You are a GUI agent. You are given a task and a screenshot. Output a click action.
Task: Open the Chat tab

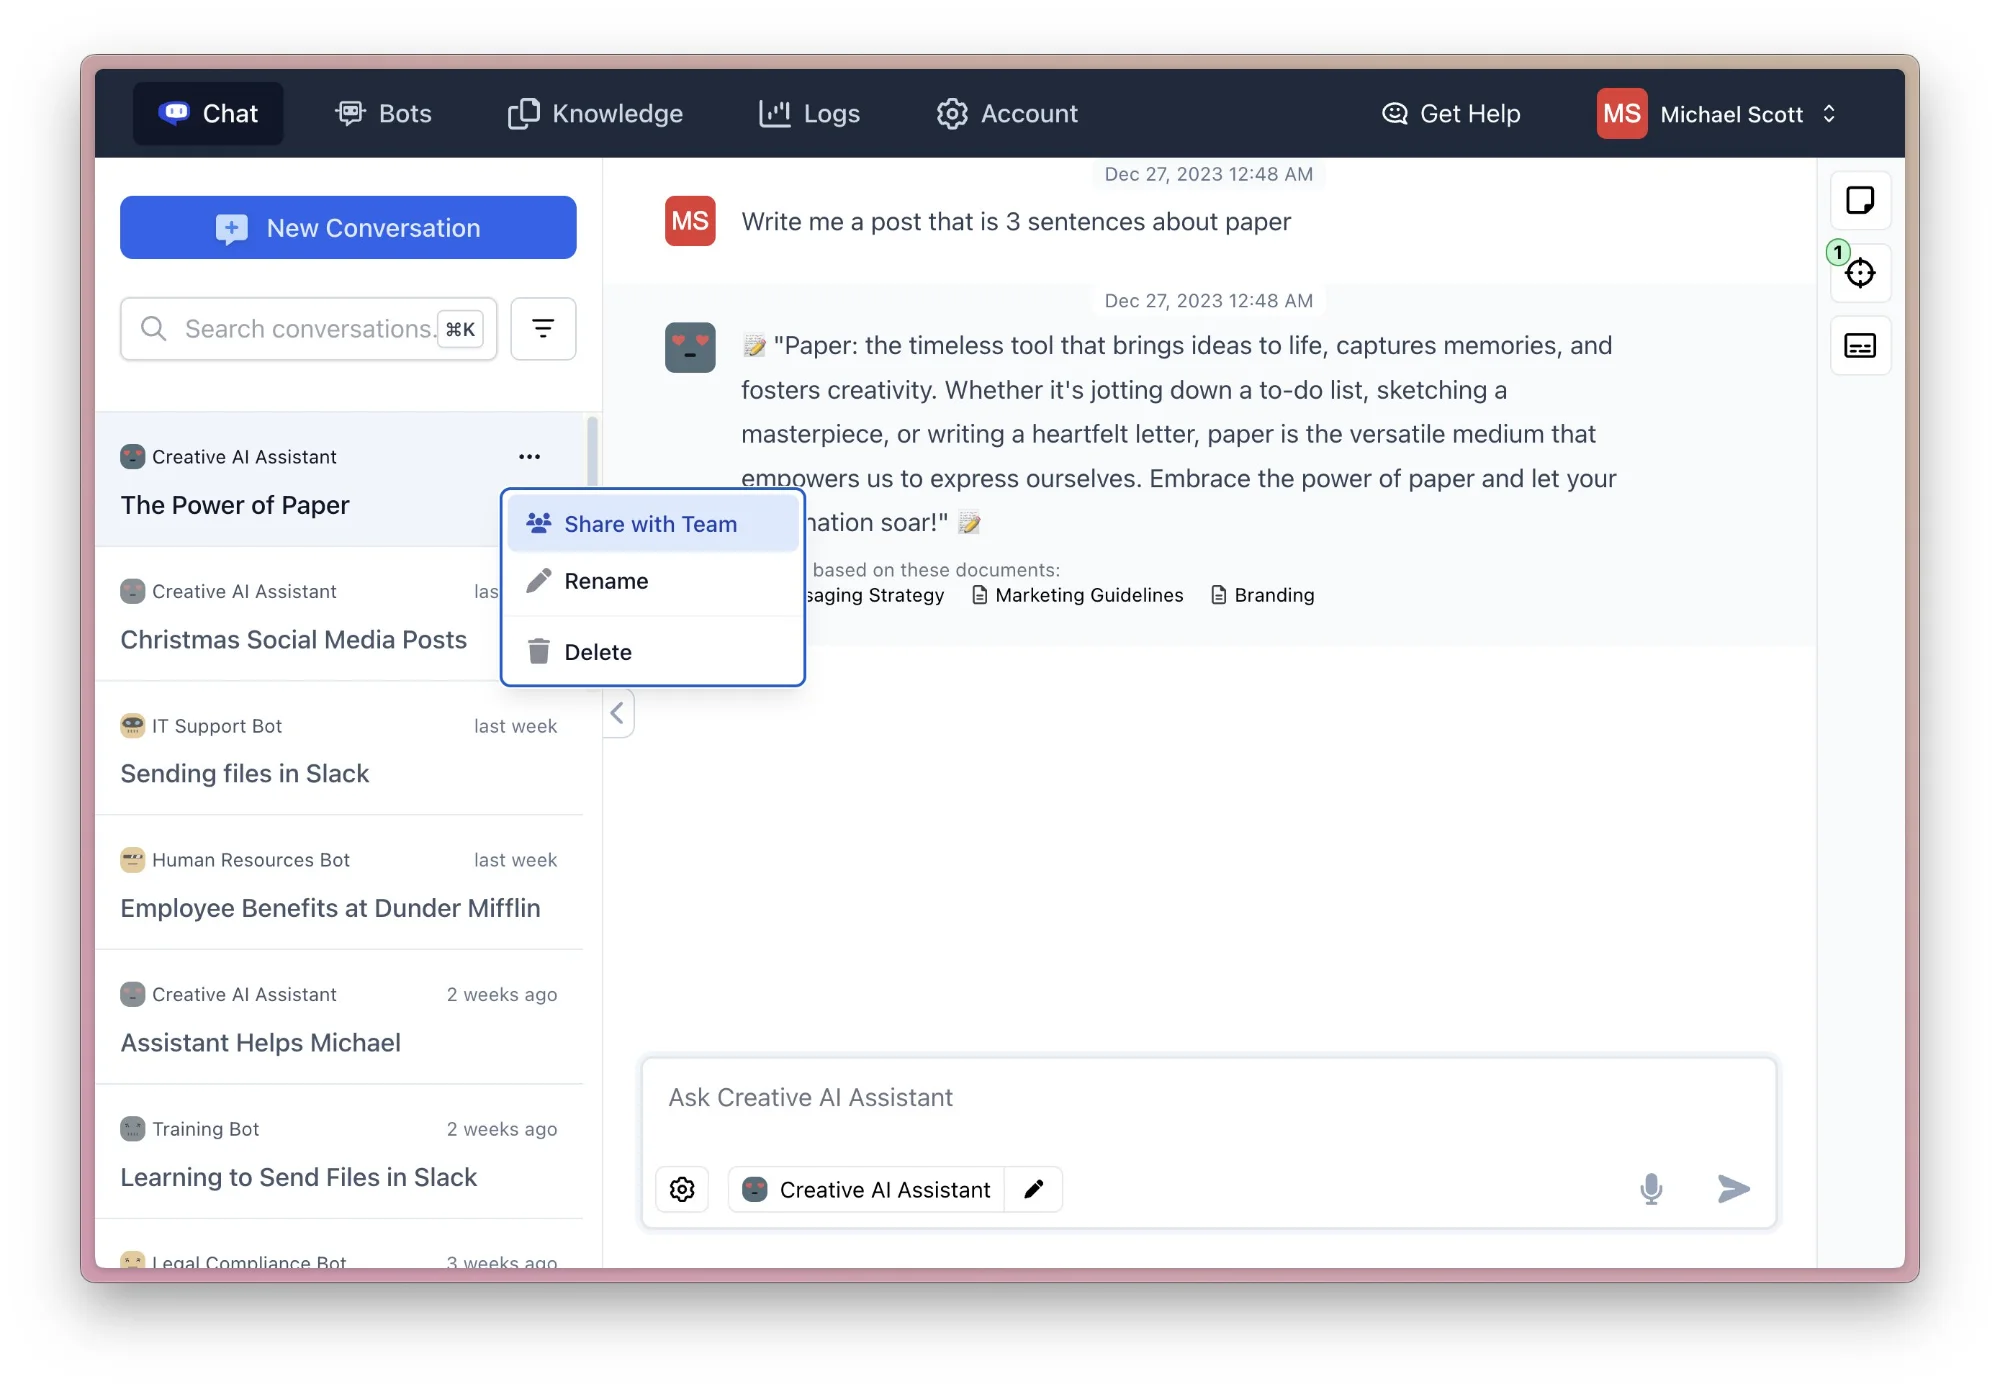(208, 114)
